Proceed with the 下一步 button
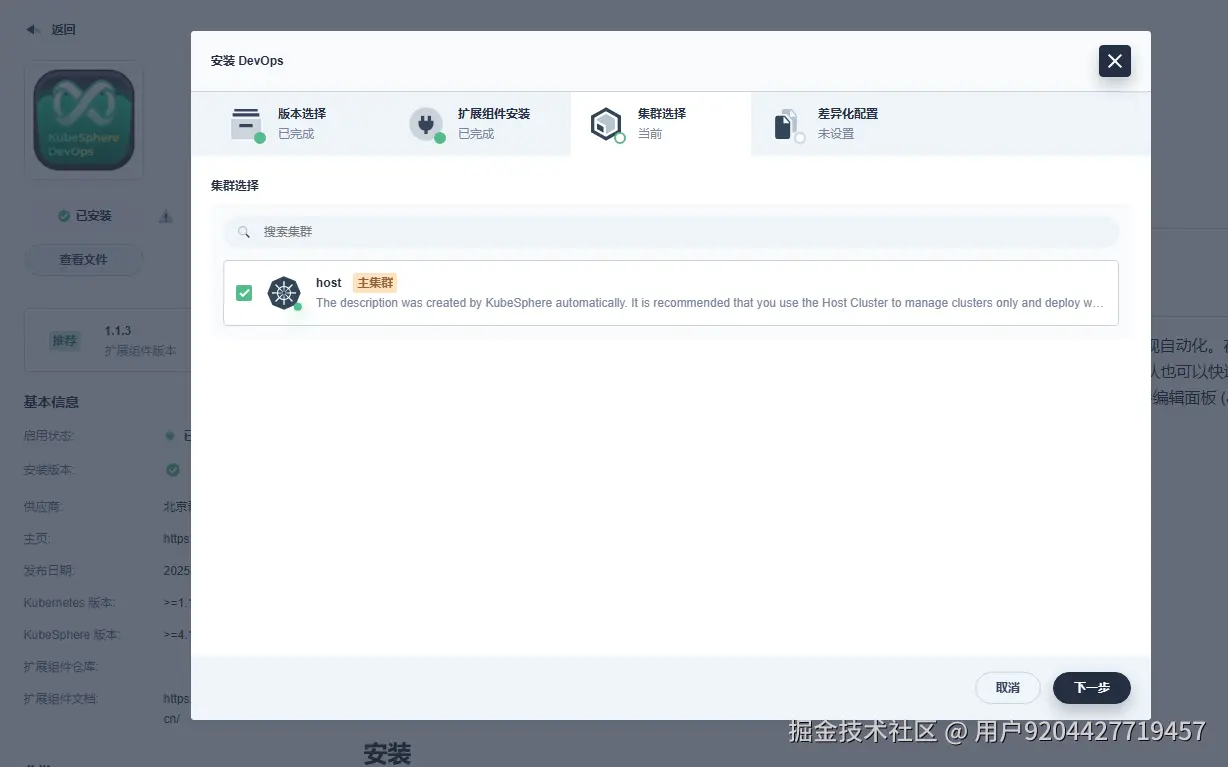Image resolution: width=1228 pixels, height=767 pixels. (1092, 688)
